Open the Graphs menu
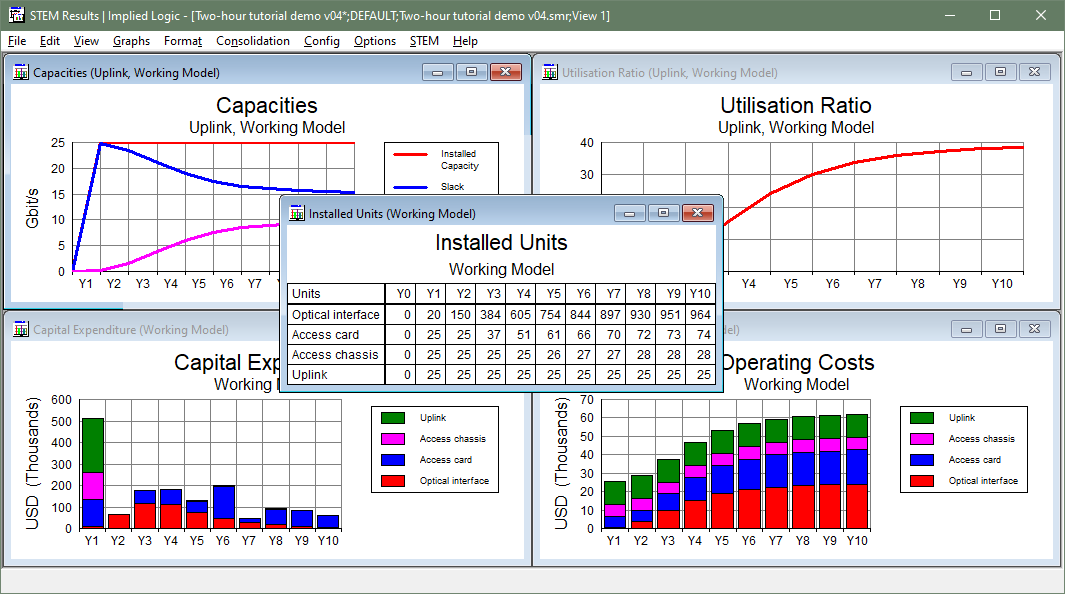Viewport: 1065px width, 594px height. (x=131, y=41)
